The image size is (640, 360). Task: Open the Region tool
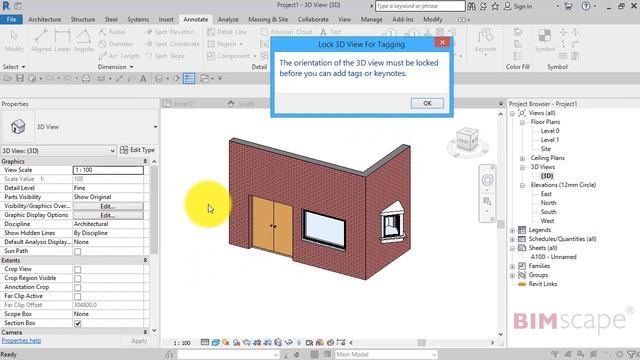point(225,44)
